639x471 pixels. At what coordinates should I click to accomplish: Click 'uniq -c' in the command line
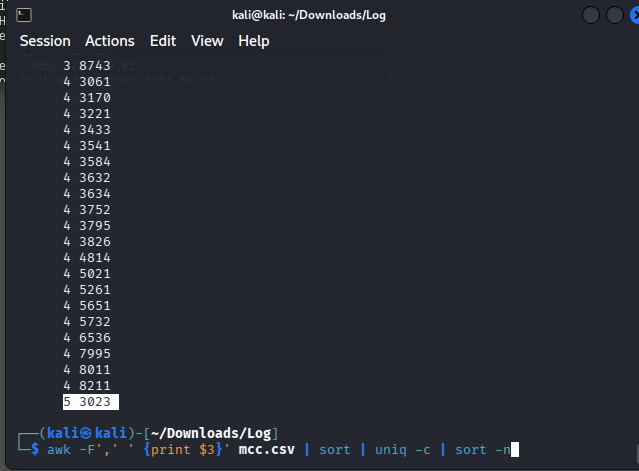click(x=403, y=450)
